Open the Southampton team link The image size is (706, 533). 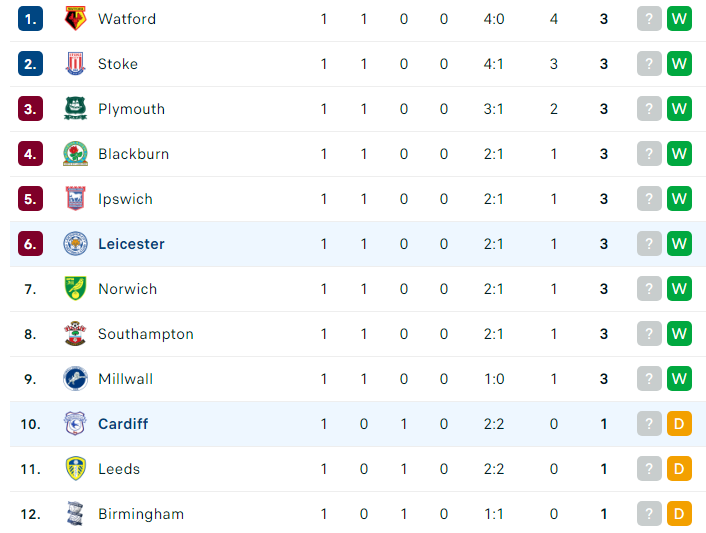(x=146, y=334)
